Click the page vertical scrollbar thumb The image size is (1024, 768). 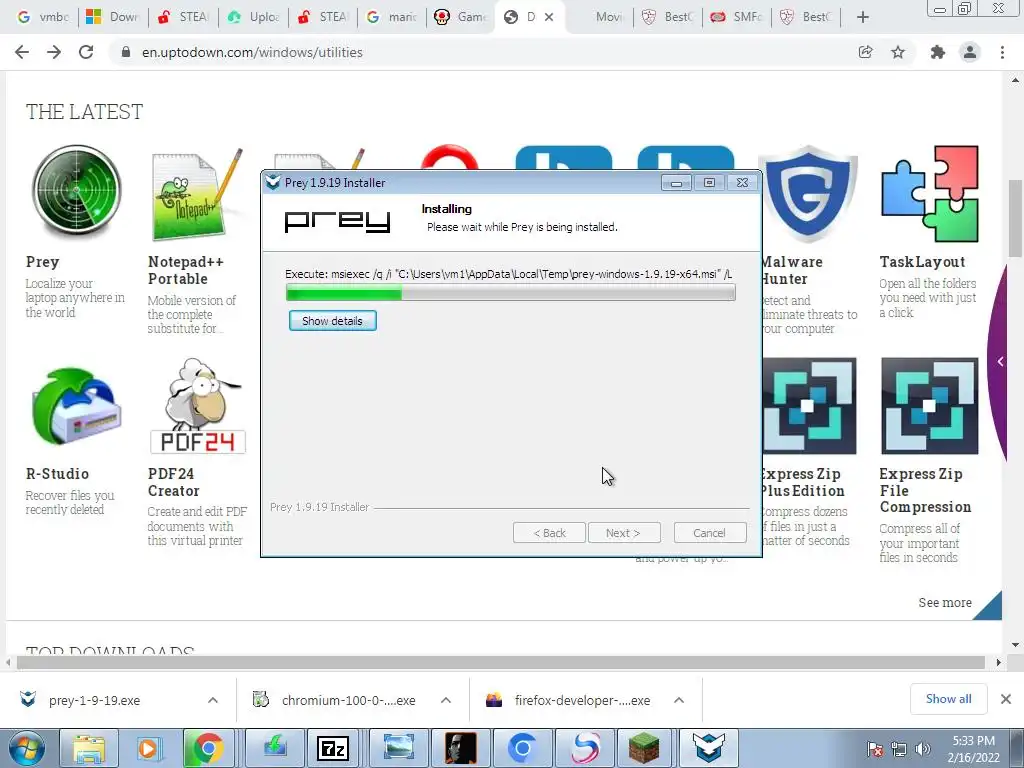click(1015, 217)
